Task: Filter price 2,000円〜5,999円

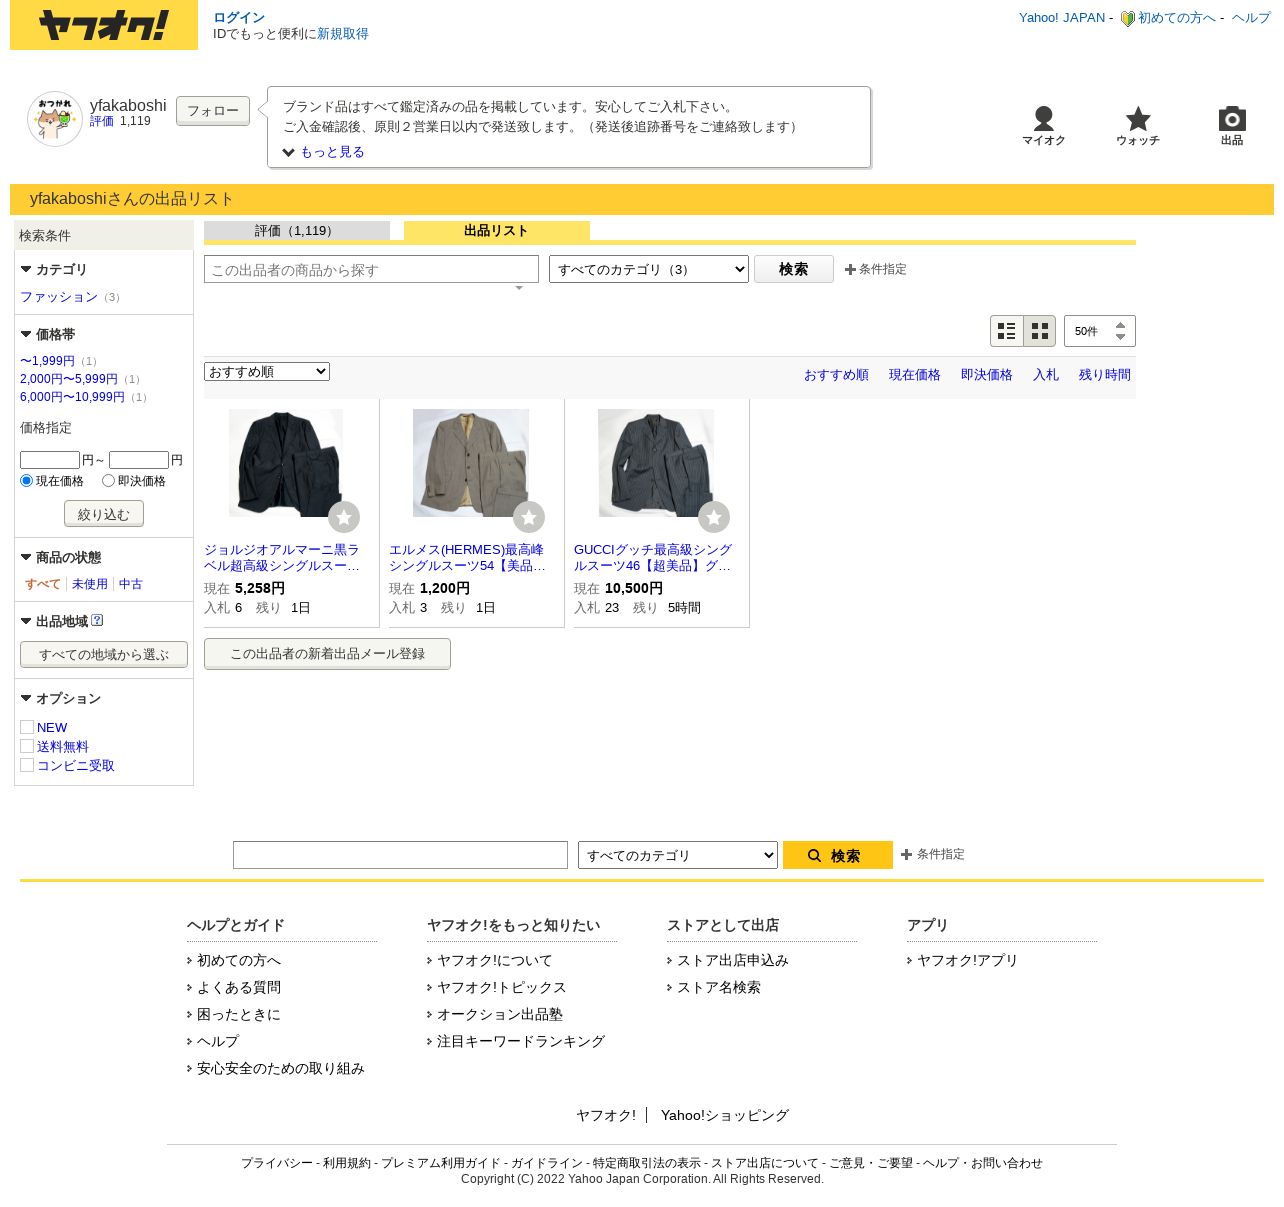Action: pyautogui.click(x=69, y=379)
